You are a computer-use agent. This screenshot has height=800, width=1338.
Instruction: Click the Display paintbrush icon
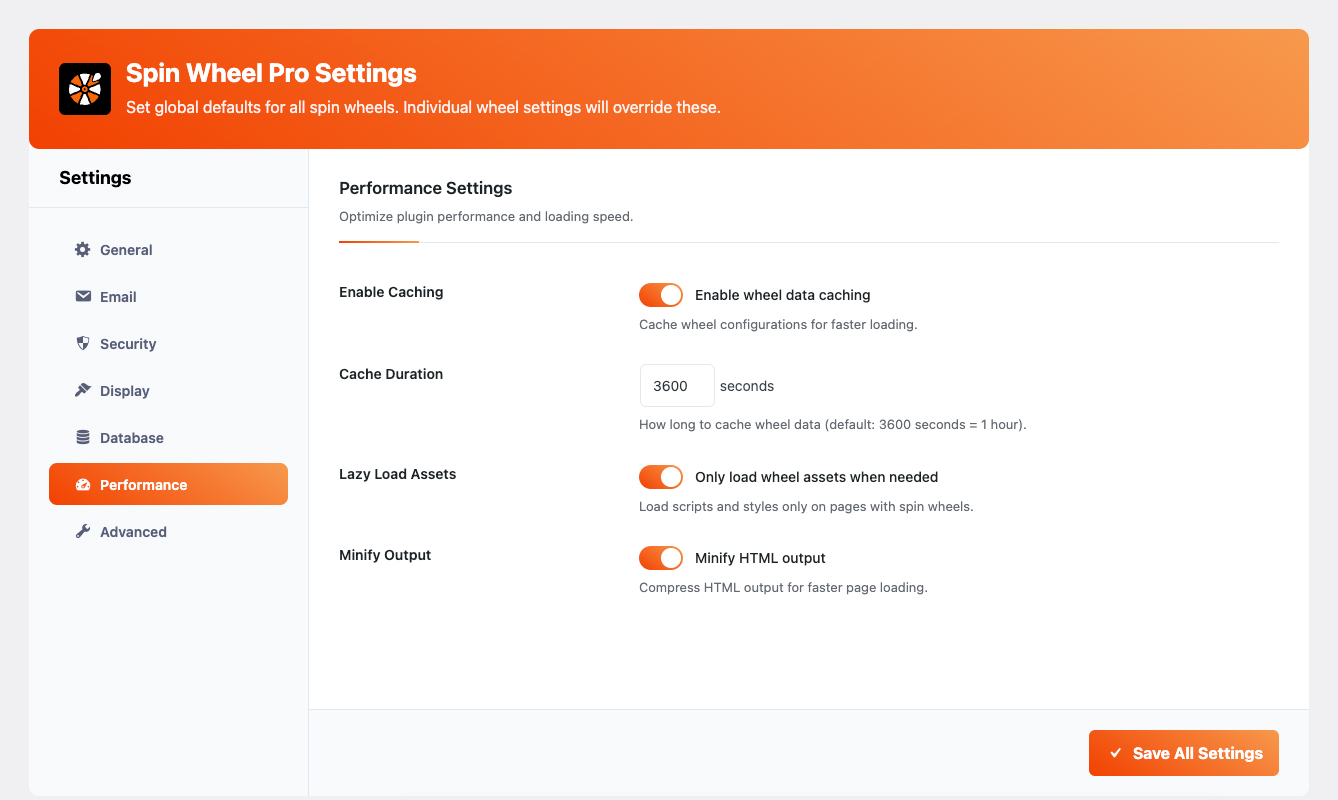click(x=82, y=390)
